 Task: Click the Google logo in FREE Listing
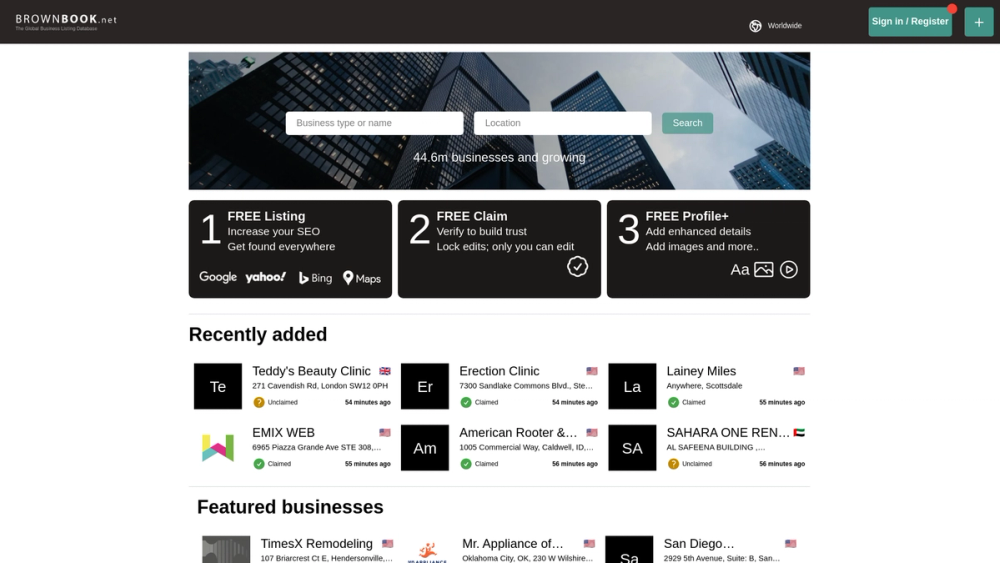click(218, 277)
